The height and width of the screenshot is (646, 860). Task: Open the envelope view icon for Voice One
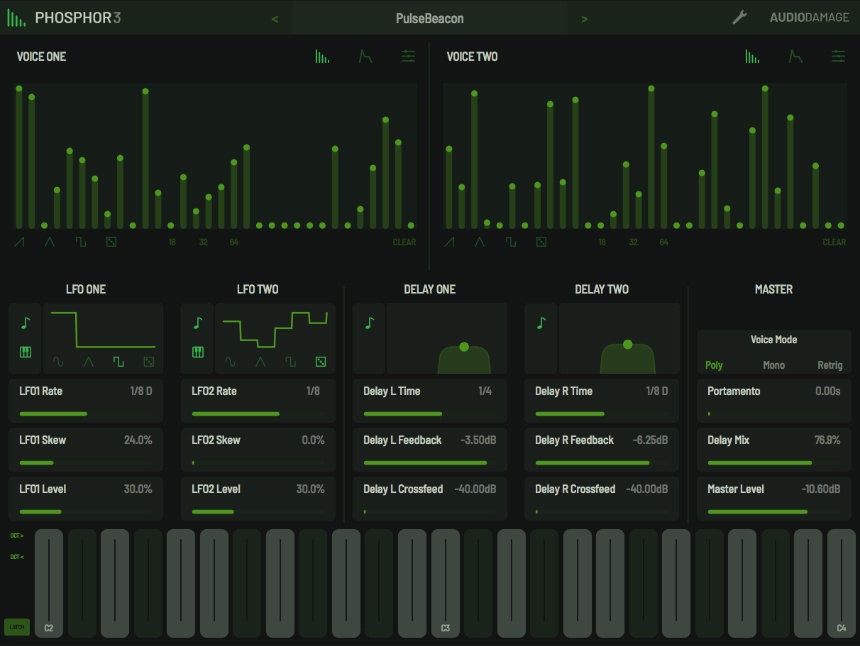pyautogui.click(x=364, y=57)
